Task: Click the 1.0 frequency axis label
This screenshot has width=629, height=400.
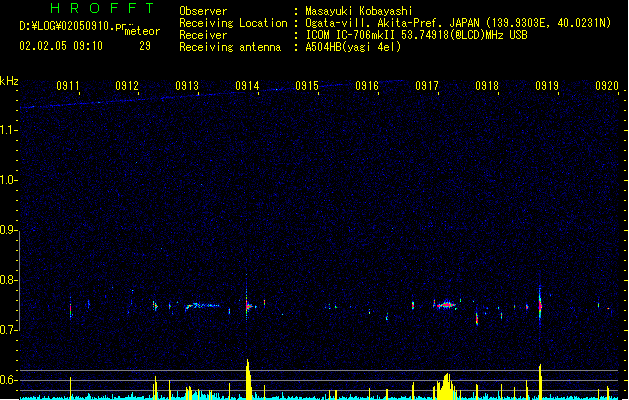Action: (x=8, y=180)
